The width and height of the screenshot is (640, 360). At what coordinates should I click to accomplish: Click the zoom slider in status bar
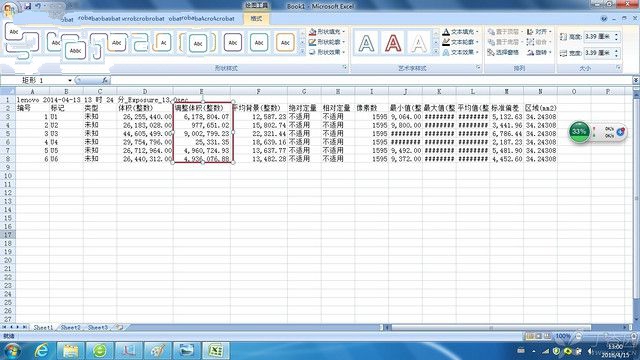click(604, 336)
